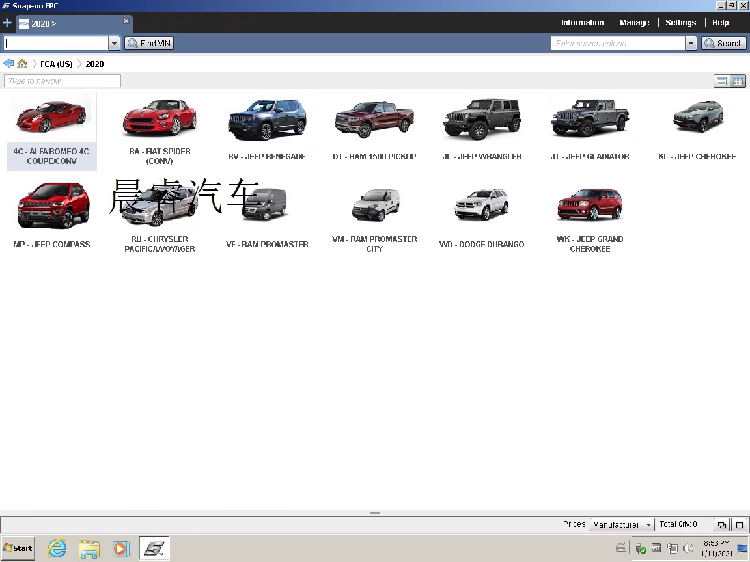Go to the home icon in breadcrumb
Image resolution: width=750 pixels, height=562 pixels.
22,64
